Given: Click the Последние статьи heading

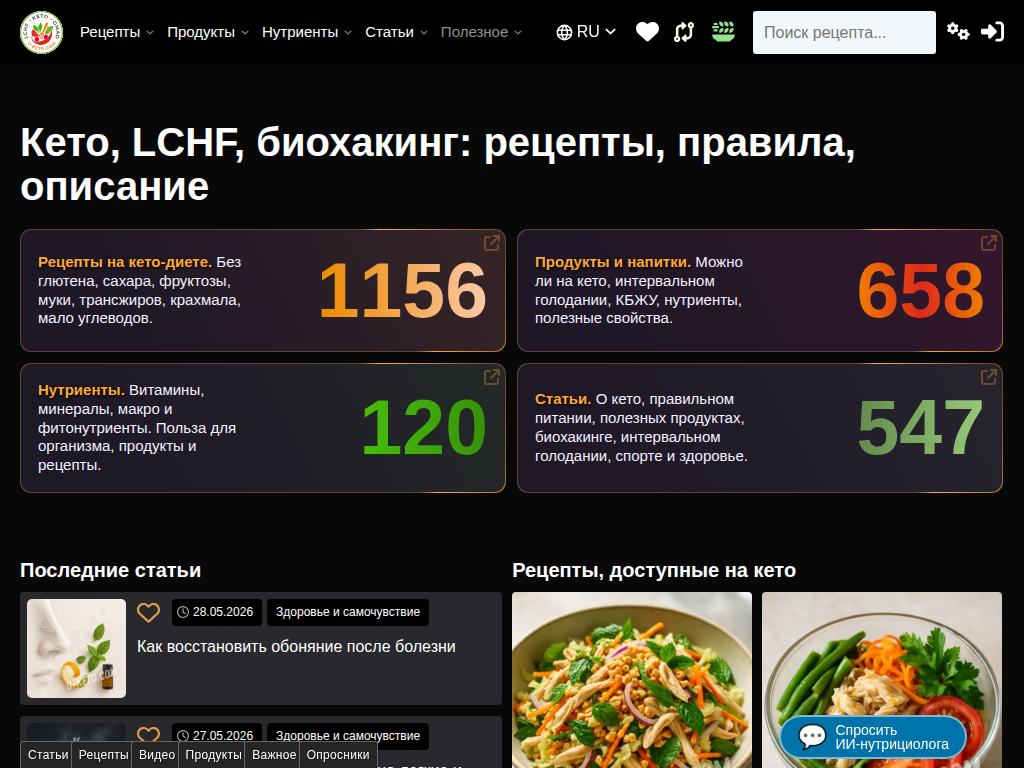Looking at the screenshot, I should (110, 570).
